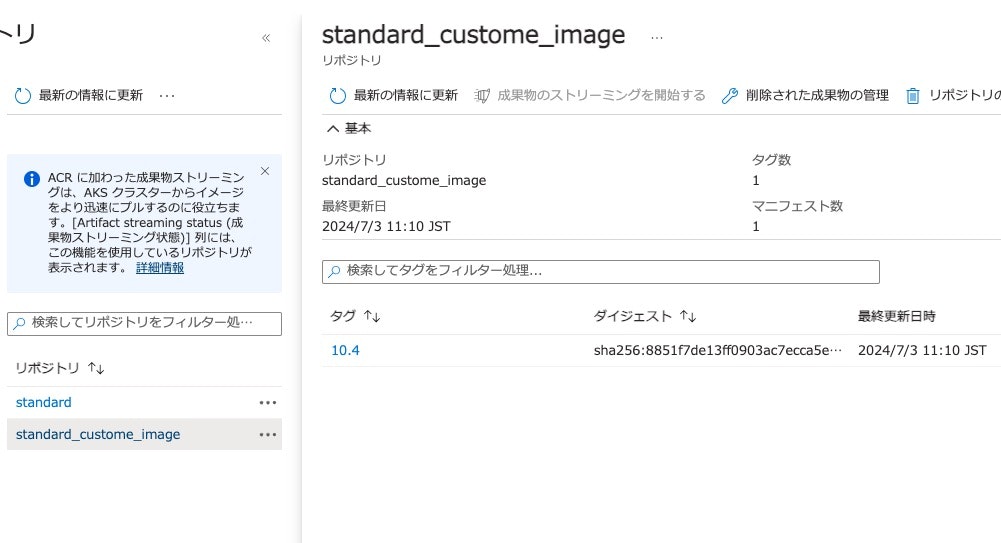The height and width of the screenshot is (543, 1001).
Task: Click the マニフェスト数 label
Action: [x=797, y=206]
